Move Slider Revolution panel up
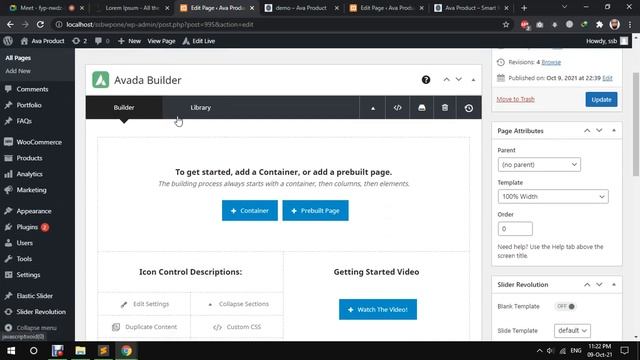The height and width of the screenshot is (360, 640). (x=587, y=284)
